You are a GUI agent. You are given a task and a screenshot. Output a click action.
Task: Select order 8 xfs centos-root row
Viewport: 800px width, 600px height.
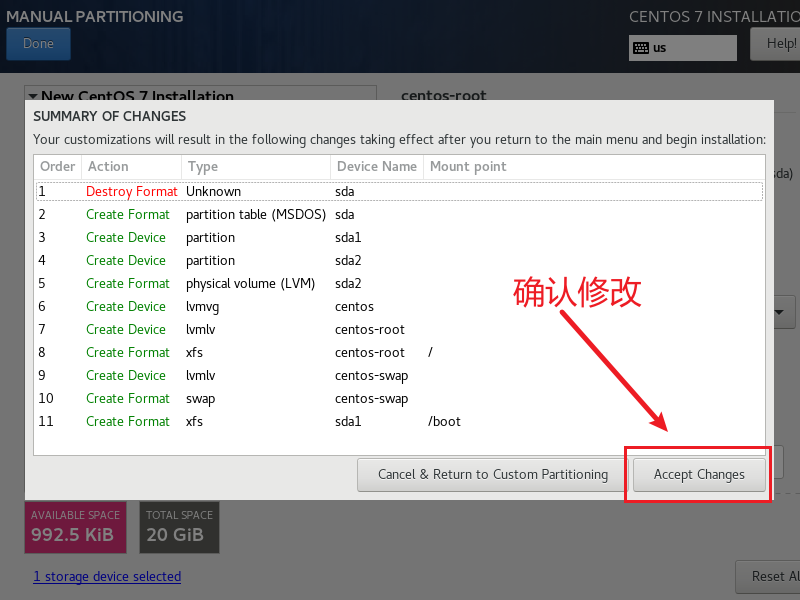point(399,352)
